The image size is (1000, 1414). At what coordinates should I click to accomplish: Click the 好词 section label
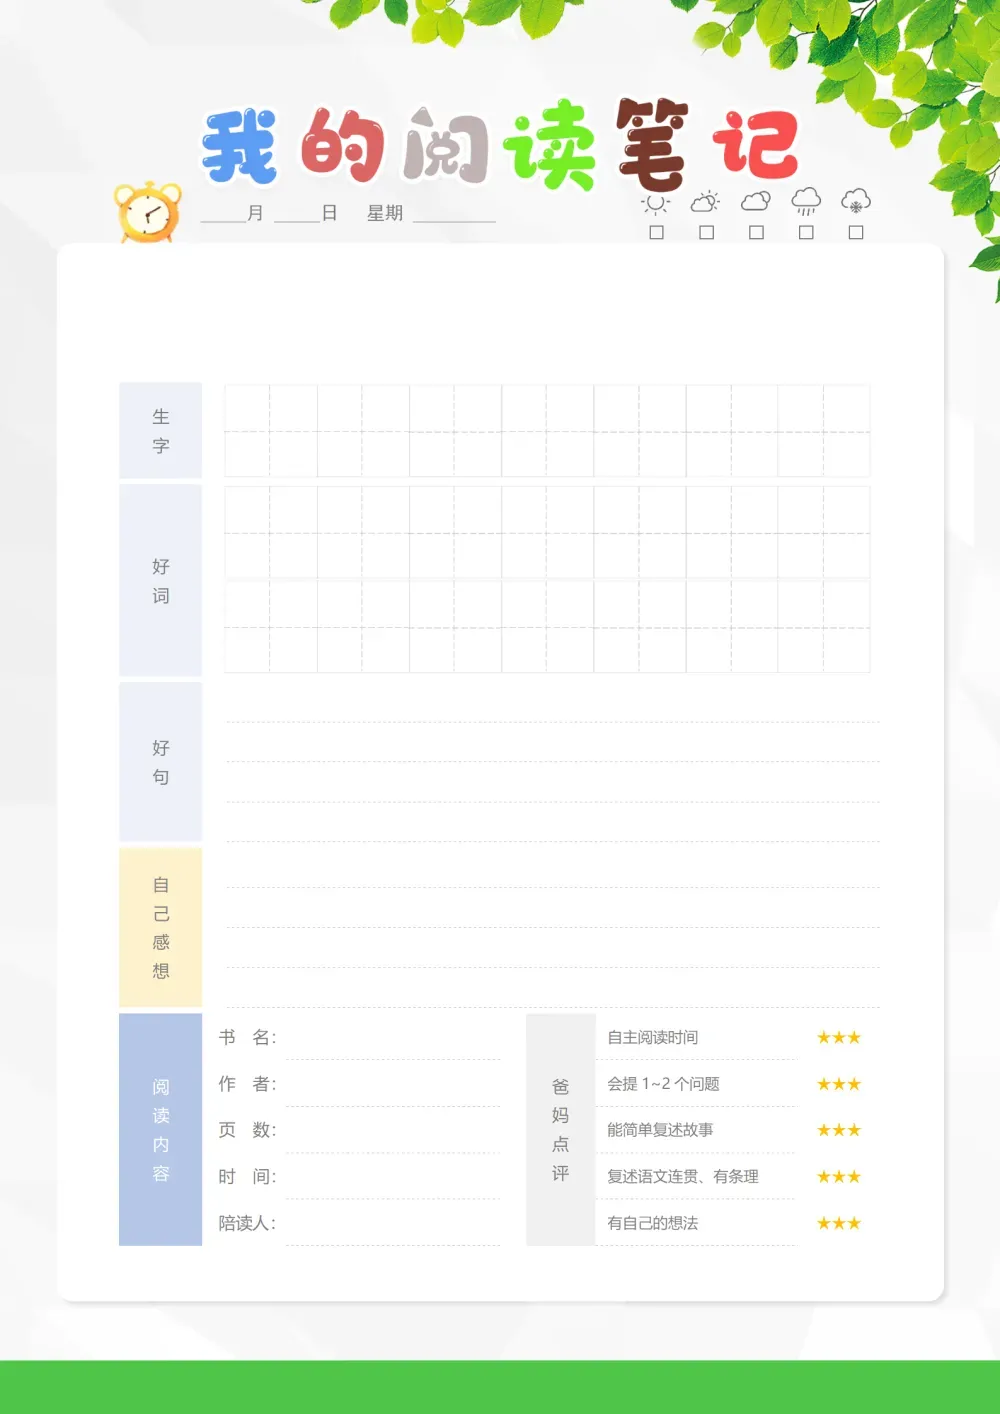click(x=160, y=581)
